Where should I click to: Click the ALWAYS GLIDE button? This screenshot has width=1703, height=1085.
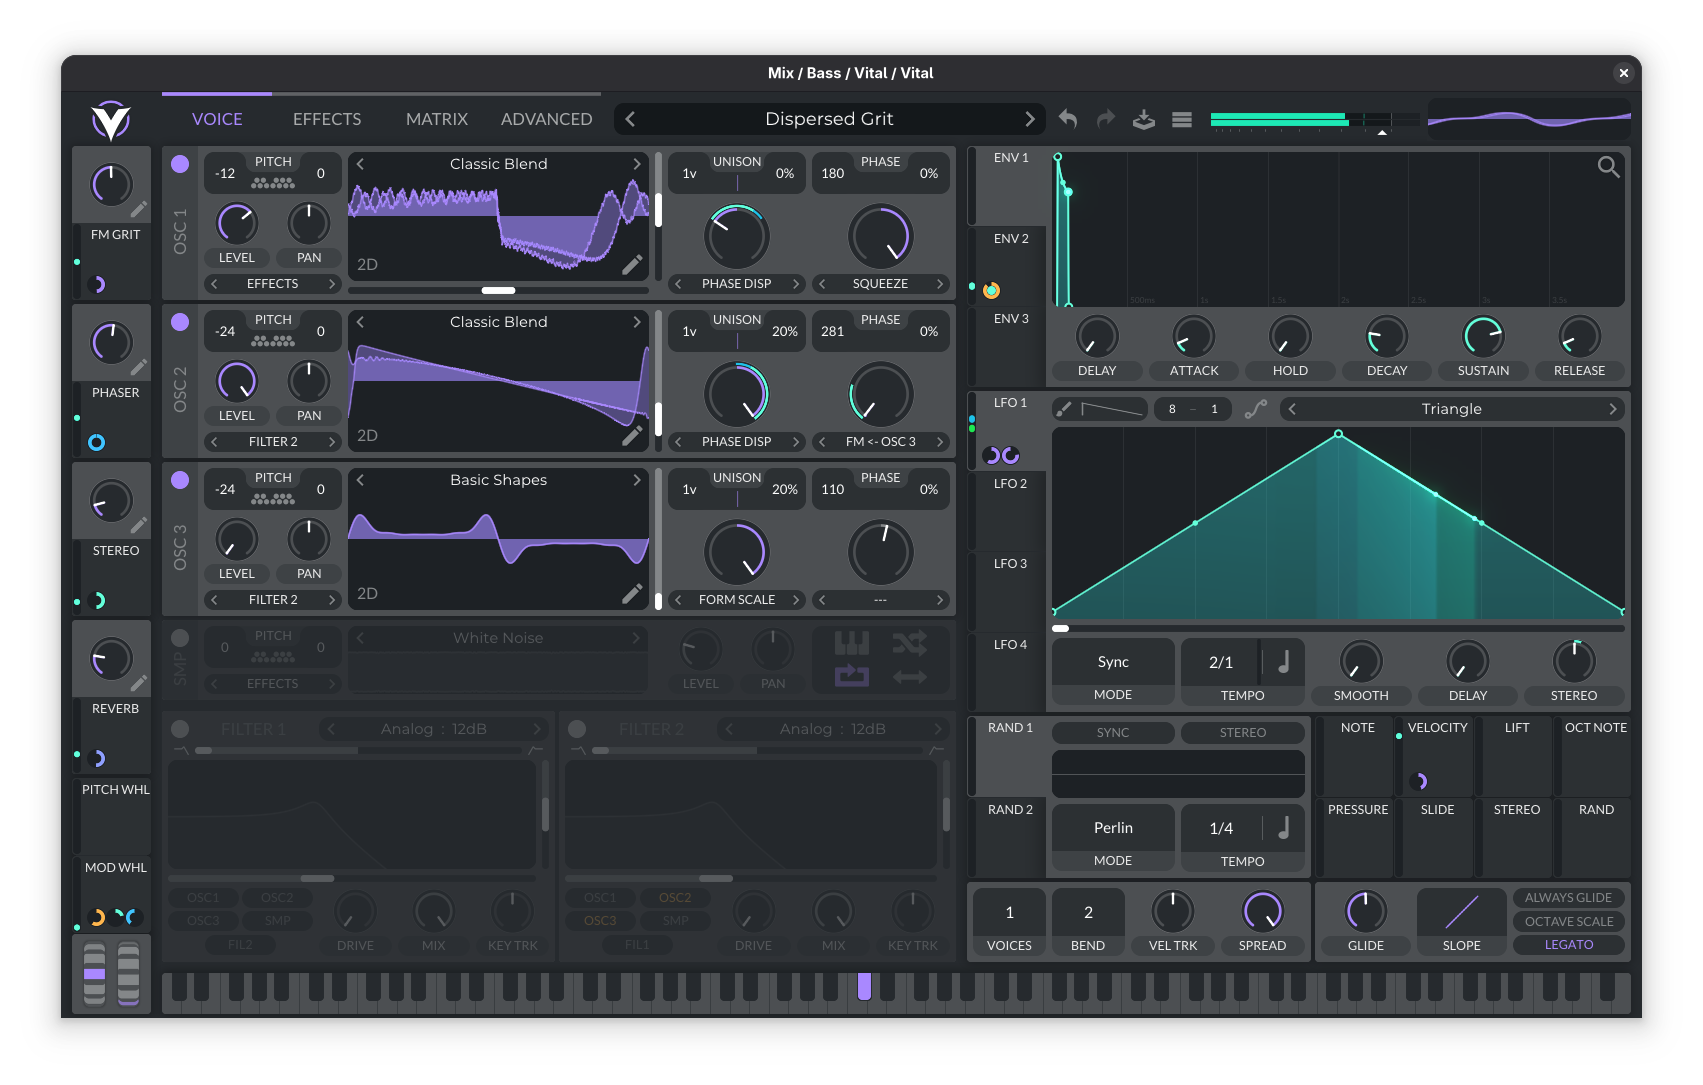pos(1568,898)
